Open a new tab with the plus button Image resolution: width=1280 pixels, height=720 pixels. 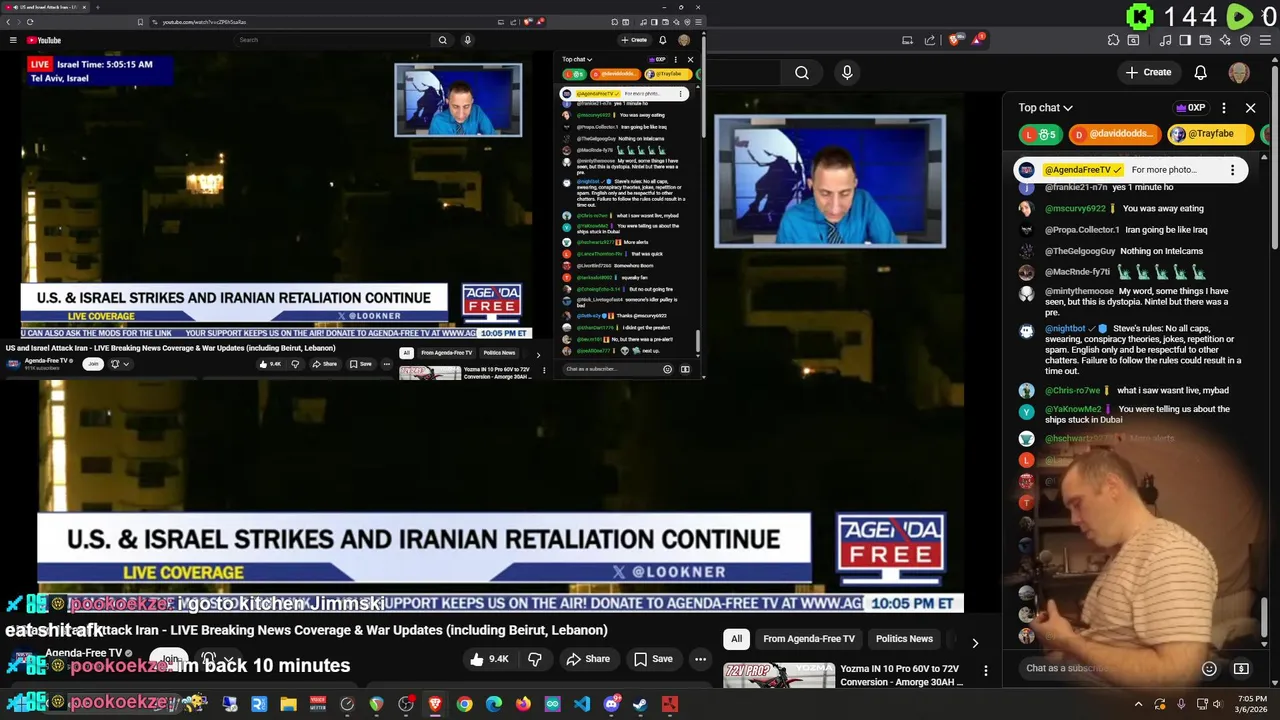coord(96,7)
